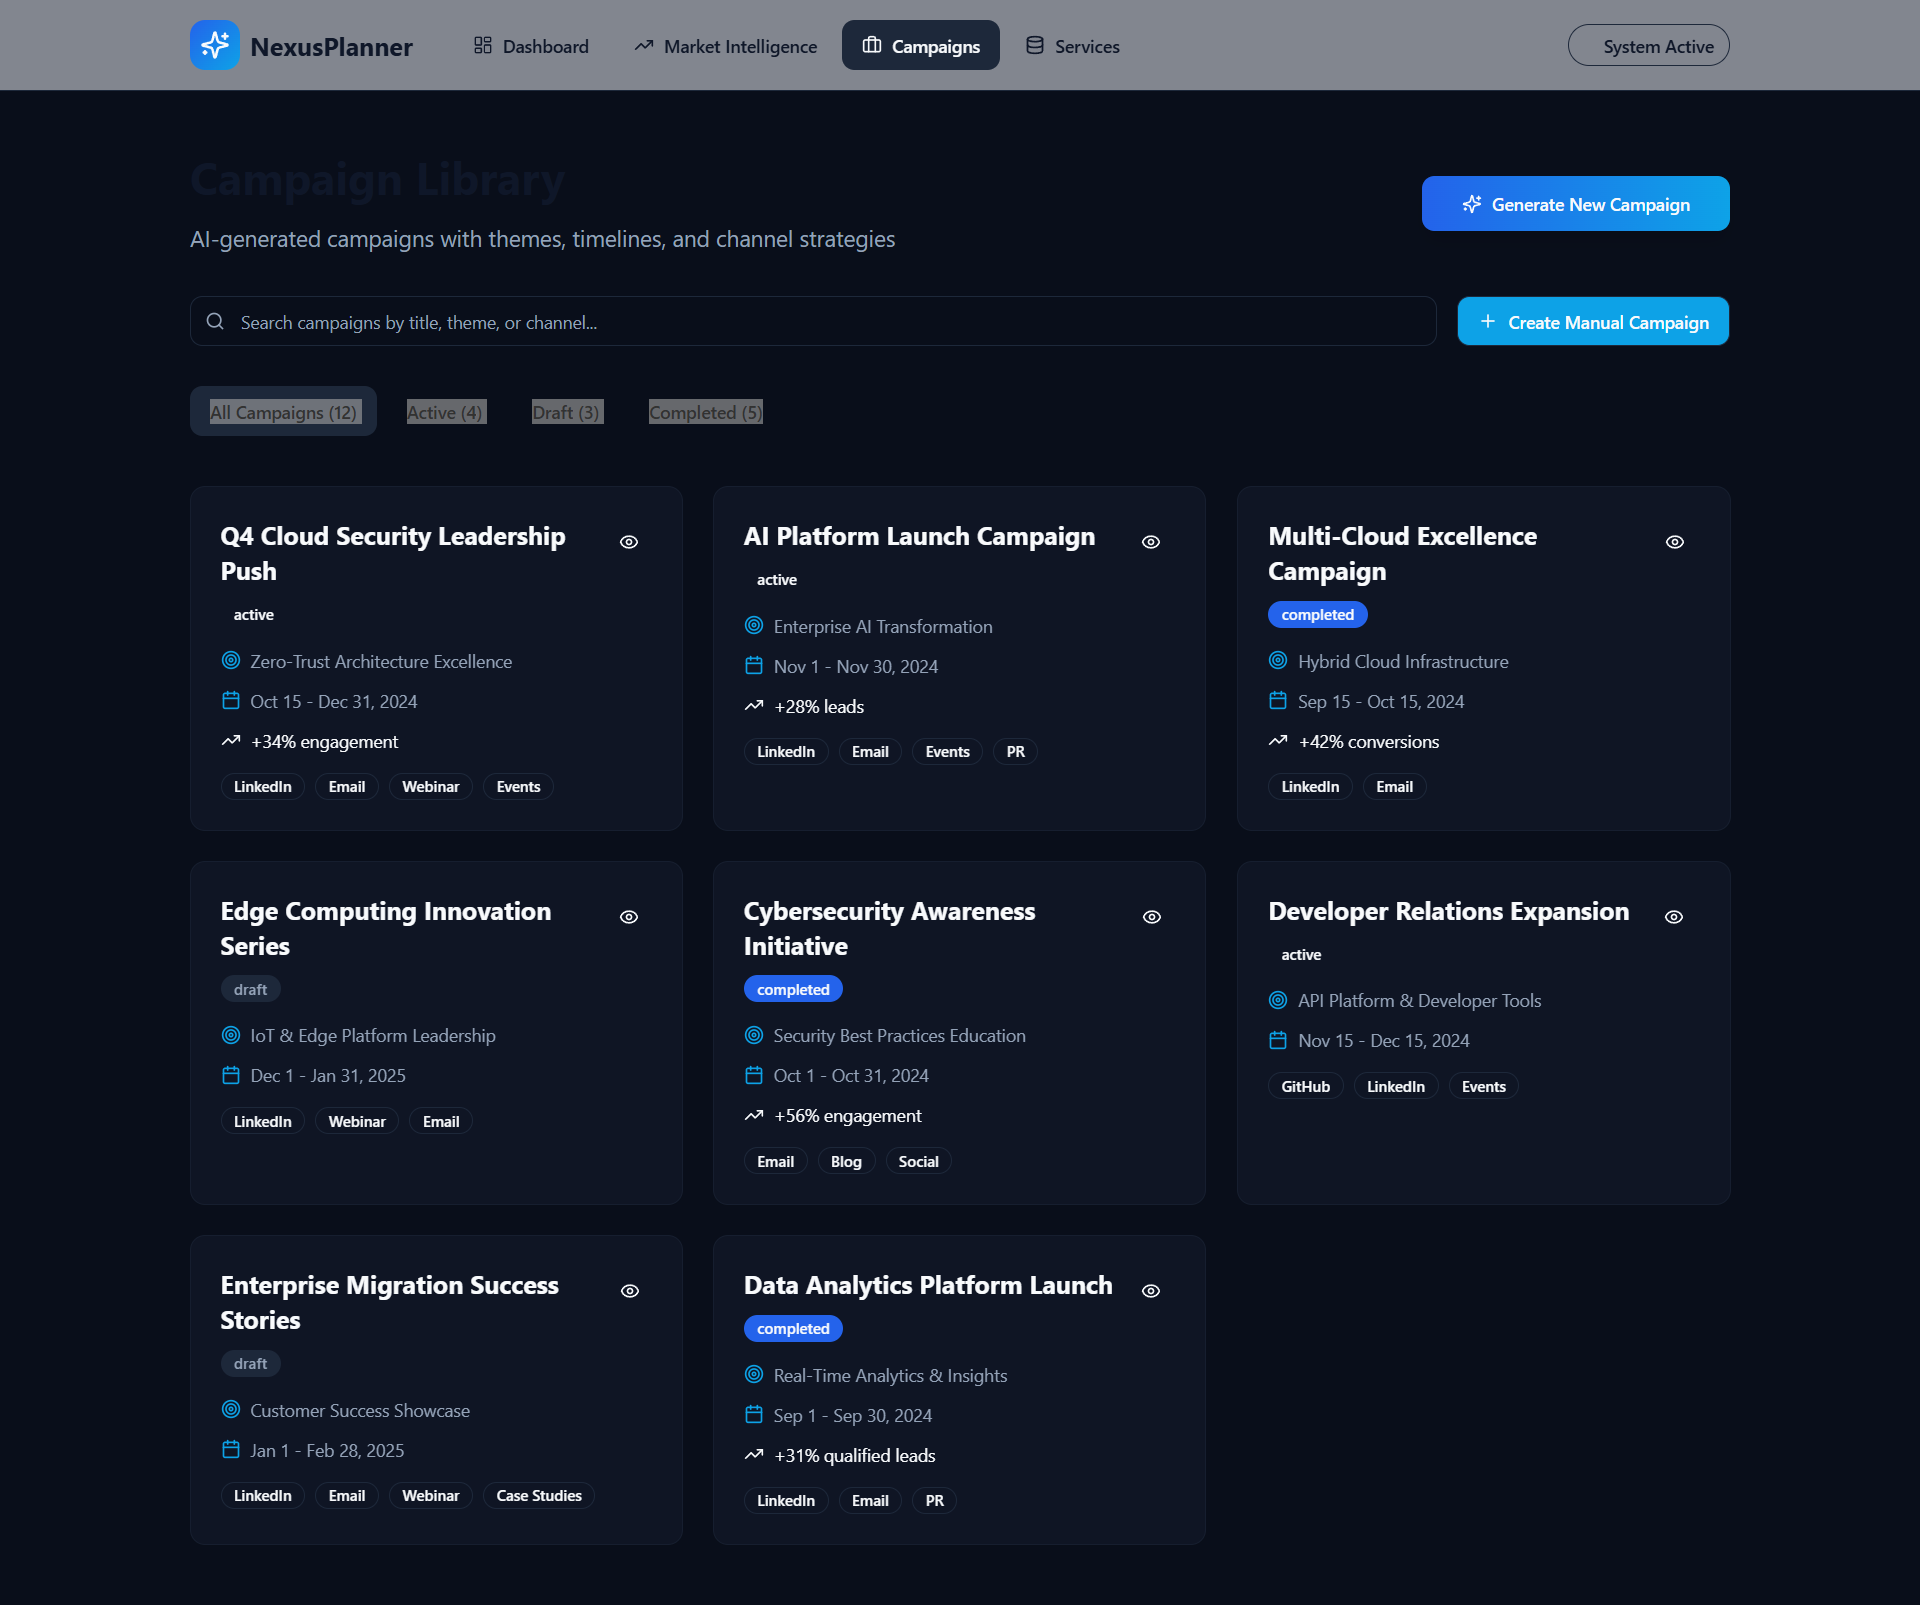Click the Market Intelligence trend icon
The height and width of the screenshot is (1605, 1920).
pos(644,46)
